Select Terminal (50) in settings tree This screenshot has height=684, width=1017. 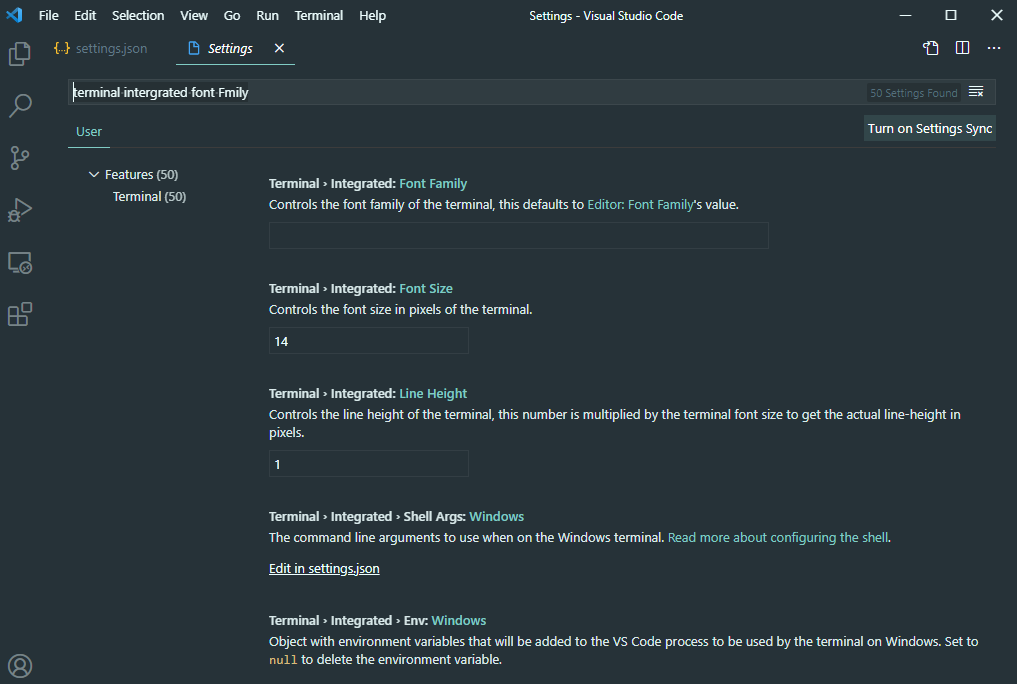[149, 196]
